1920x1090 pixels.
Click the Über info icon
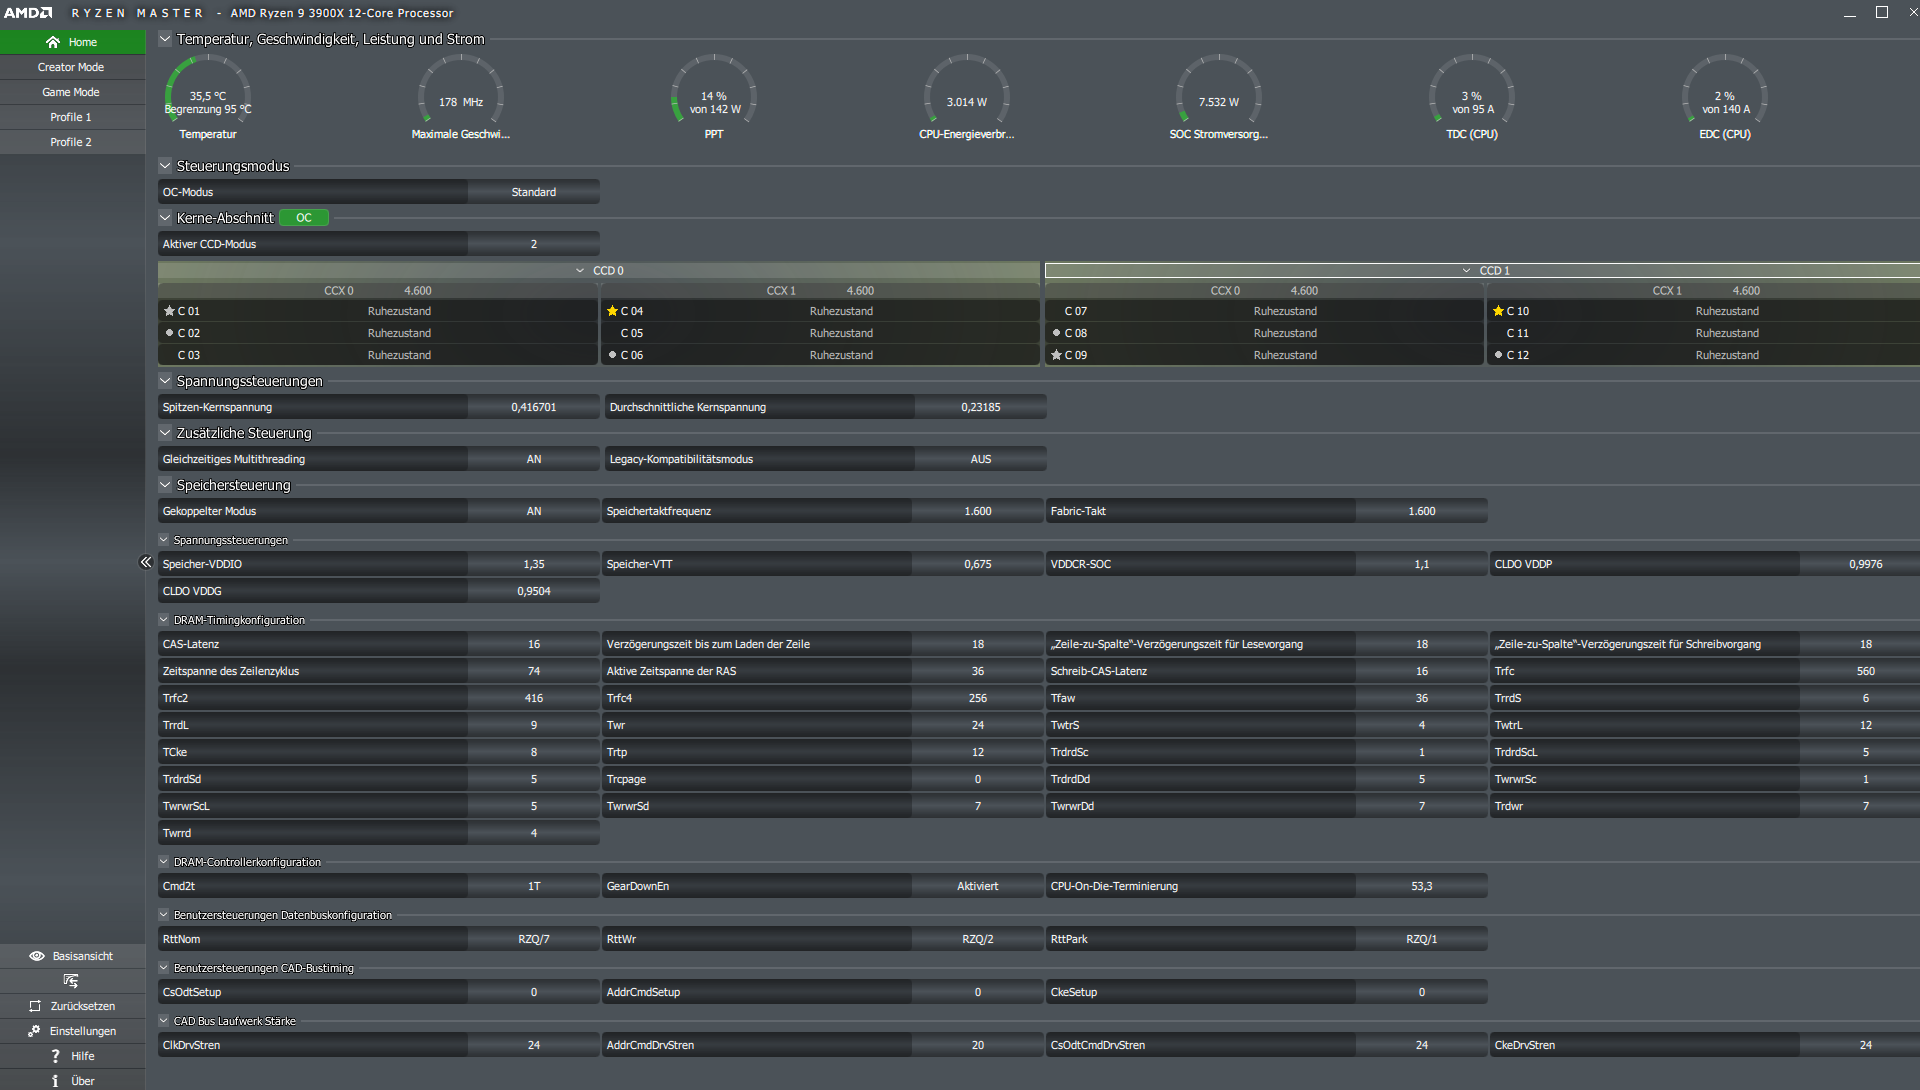(x=55, y=1081)
